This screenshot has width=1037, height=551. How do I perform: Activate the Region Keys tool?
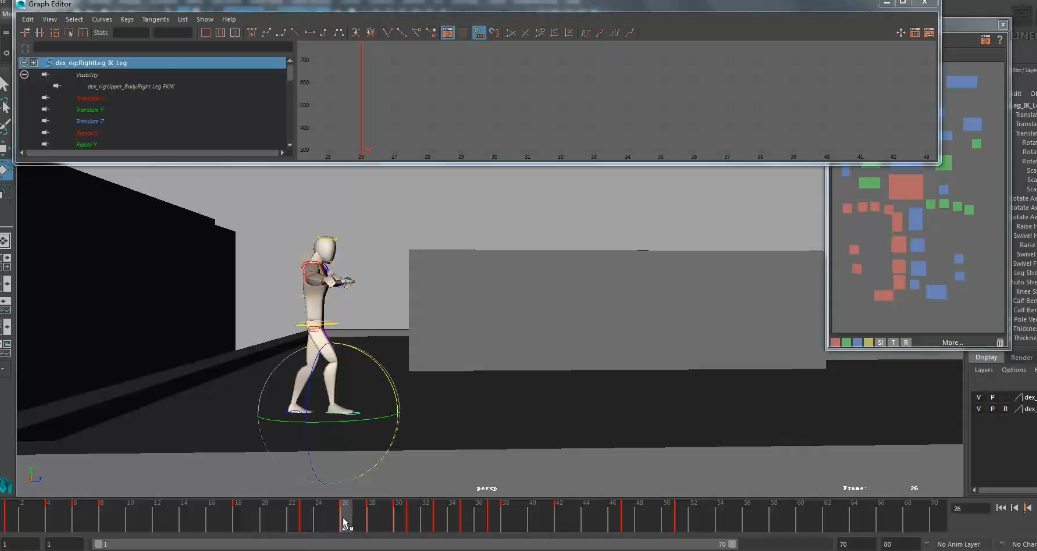pos(69,32)
